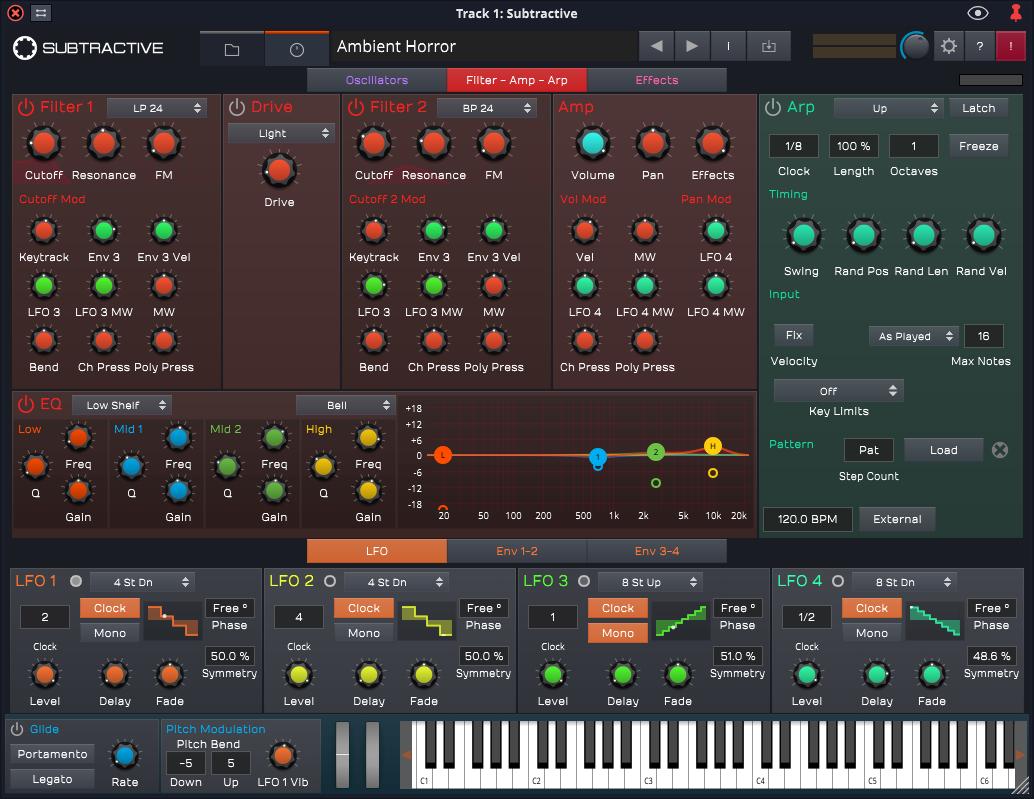Click the LFO 1 waveform display
Viewport: 1034px width, 799px height.
click(x=173, y=620)
